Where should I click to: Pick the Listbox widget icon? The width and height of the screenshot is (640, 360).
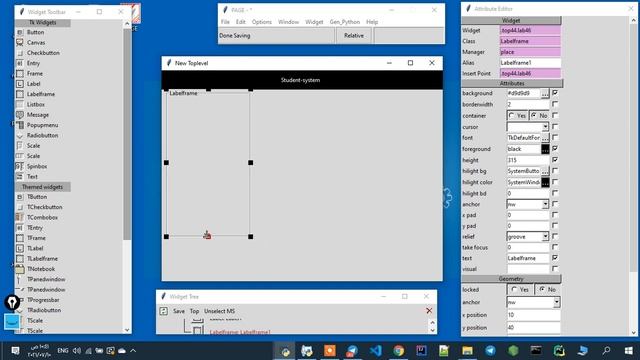[20, 104]
